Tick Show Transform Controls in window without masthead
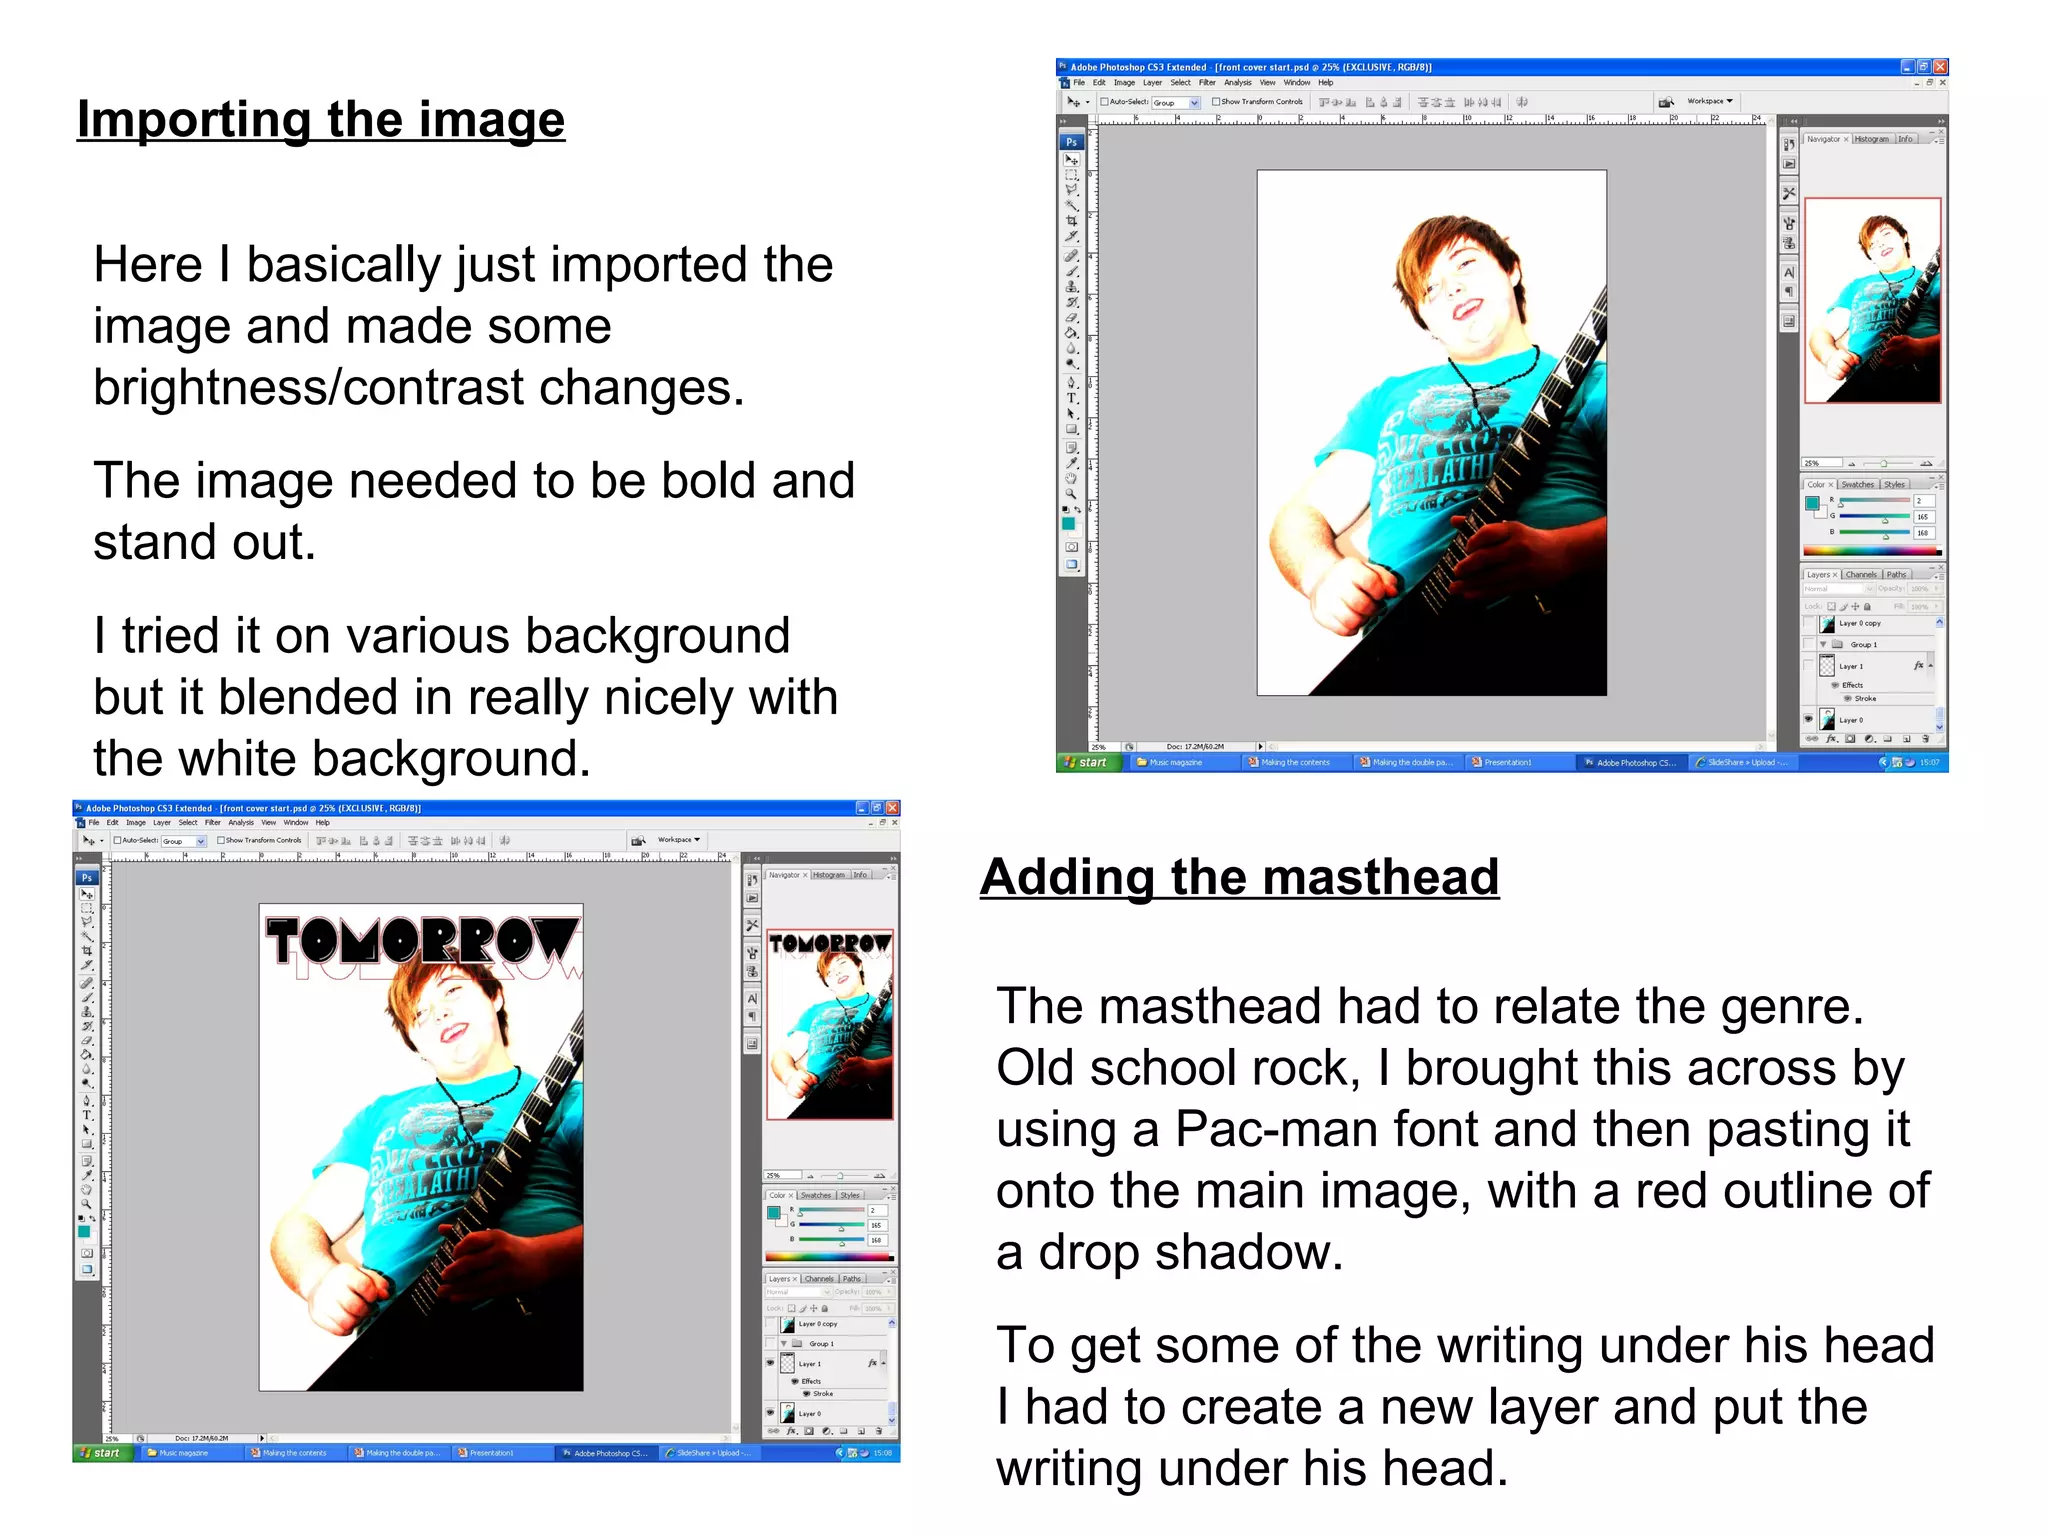2048x1536 pixels. (1216, 102)
